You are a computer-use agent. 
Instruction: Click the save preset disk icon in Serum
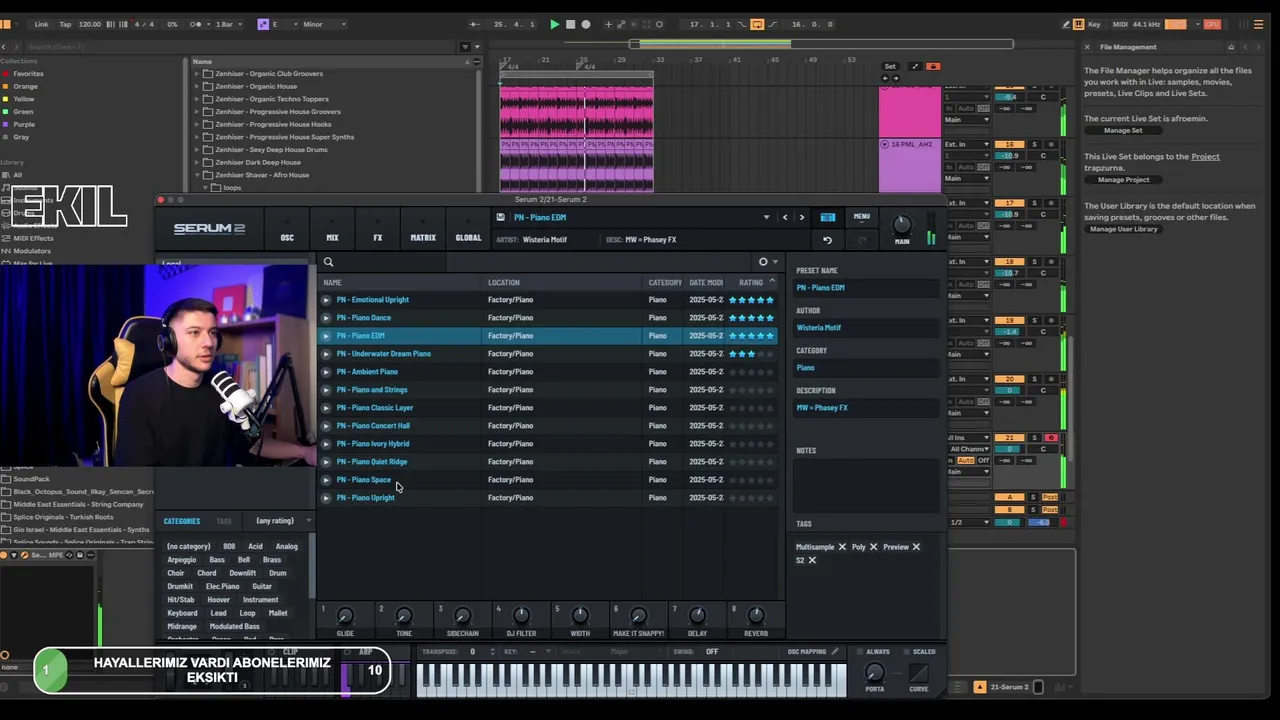point(500,217)
